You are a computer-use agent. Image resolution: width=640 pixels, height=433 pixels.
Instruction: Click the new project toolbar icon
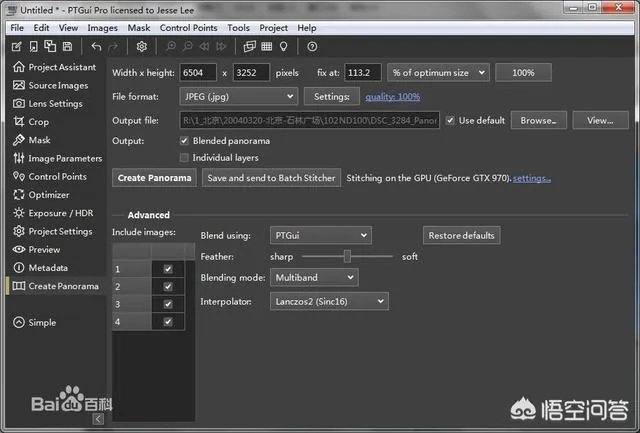click(17, 46)
